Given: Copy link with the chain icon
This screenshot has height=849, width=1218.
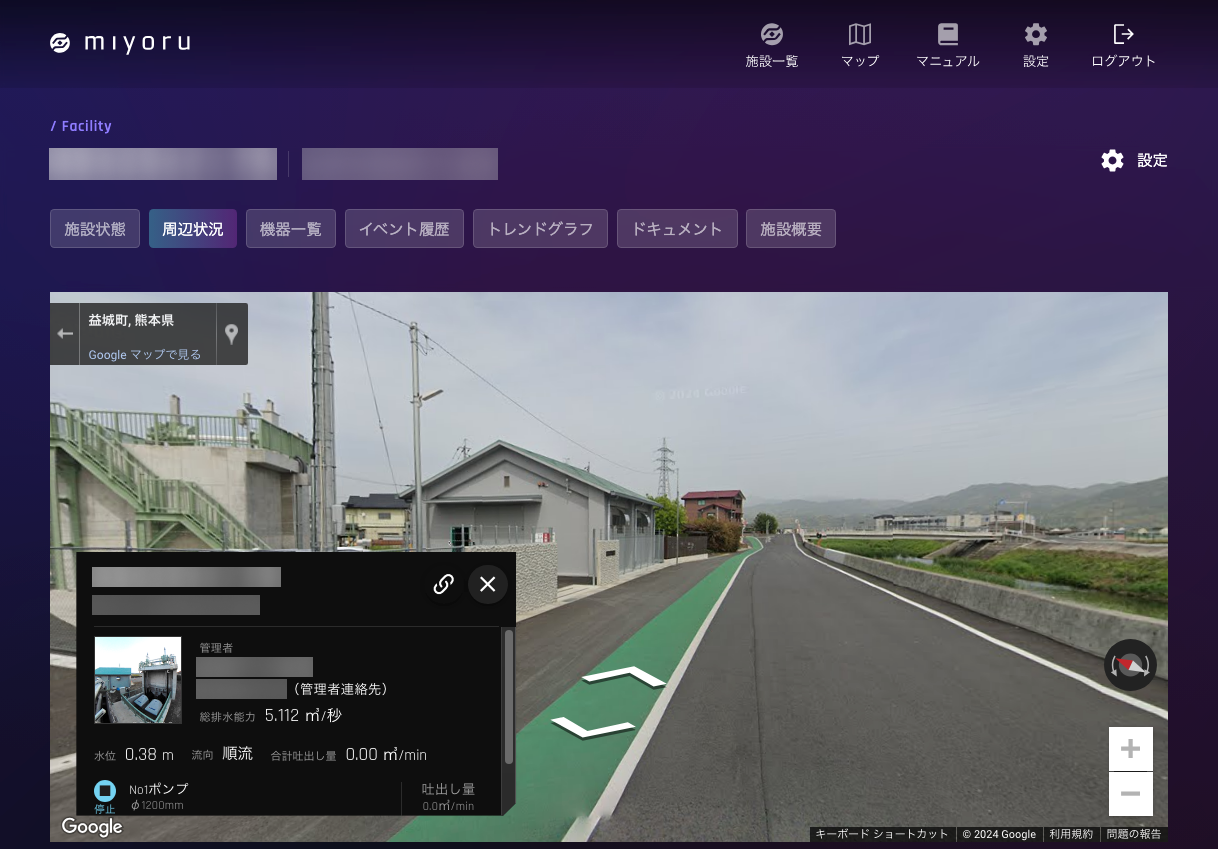Looking at the screenshot, I should click(443, 584).
